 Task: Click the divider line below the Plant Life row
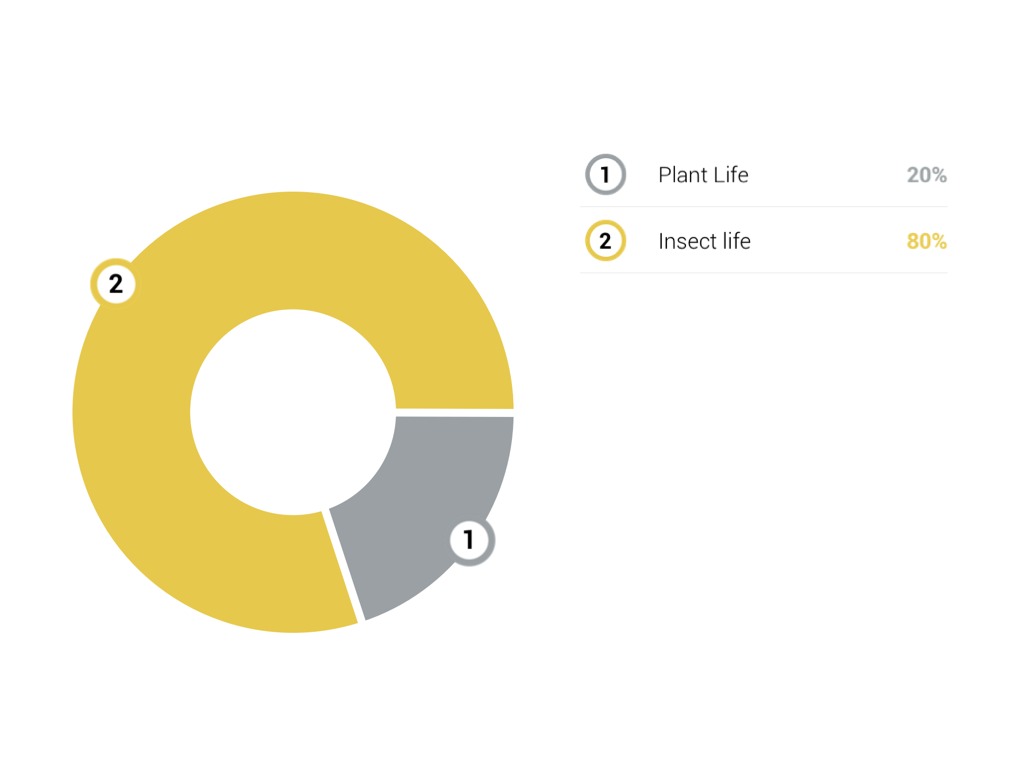pos(764,207)
